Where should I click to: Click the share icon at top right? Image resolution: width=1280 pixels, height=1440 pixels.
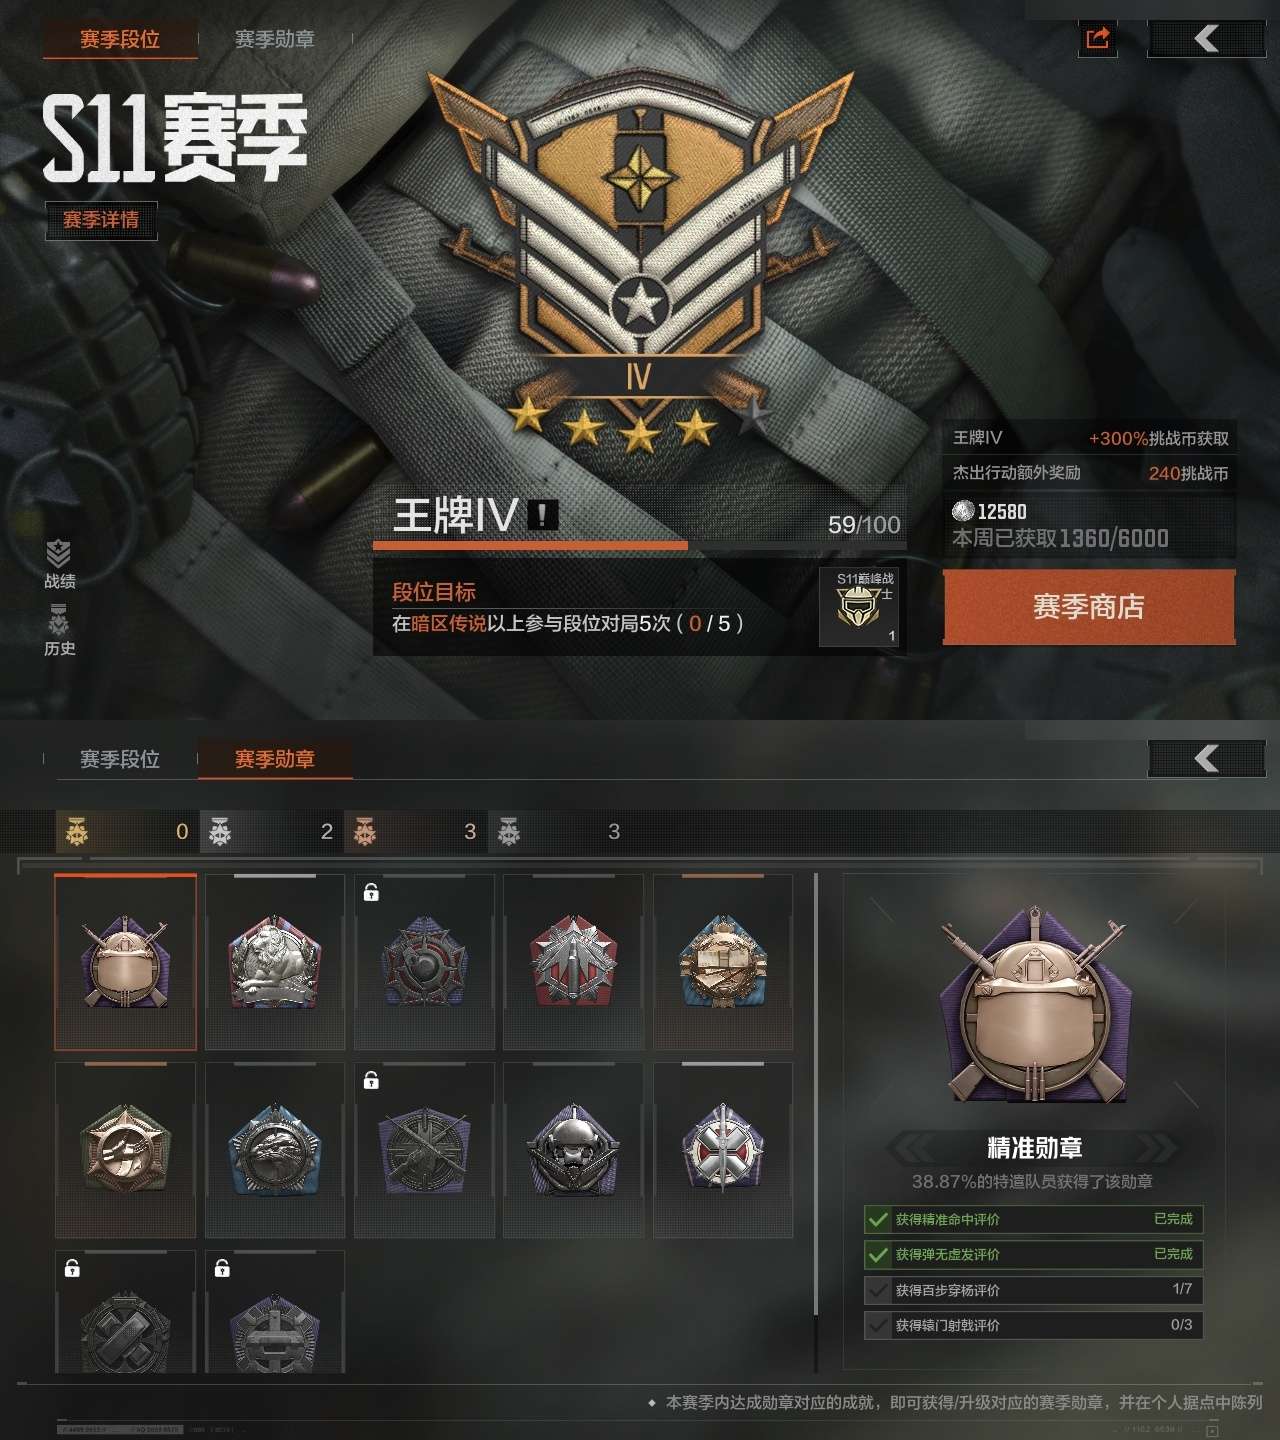(1098, 39)
